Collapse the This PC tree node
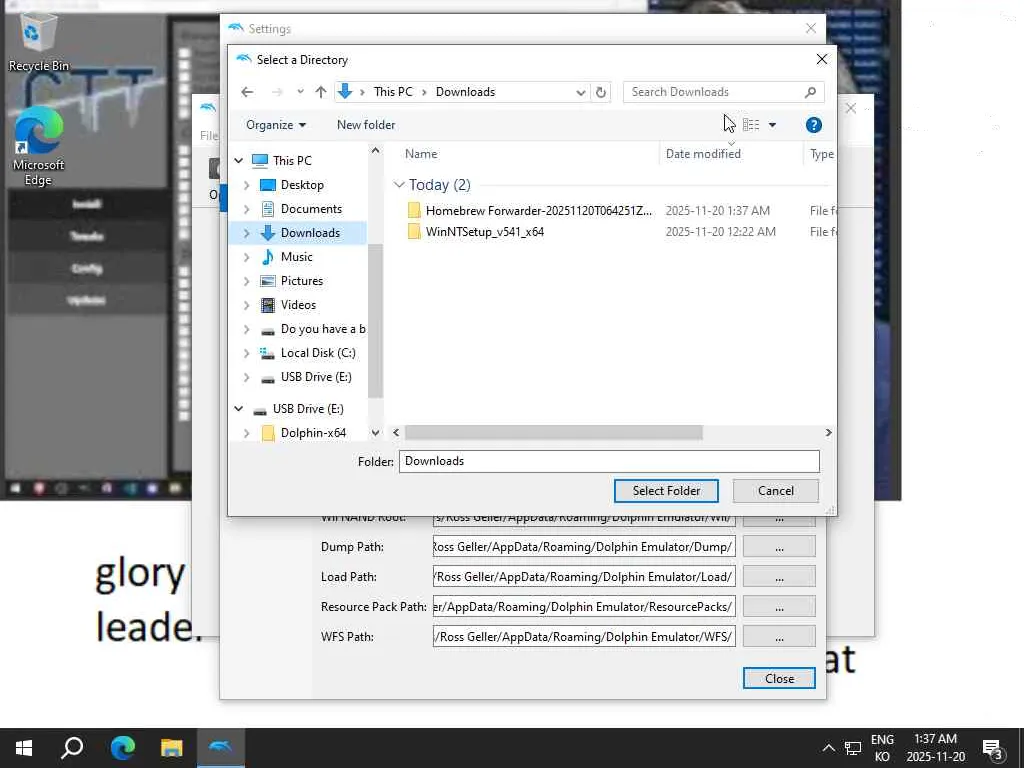 point(239,161)
